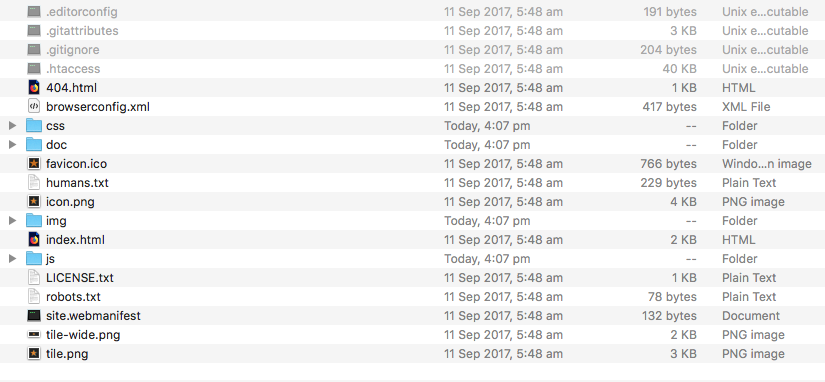Select the LICENSE.txt file row

point(412,278)
